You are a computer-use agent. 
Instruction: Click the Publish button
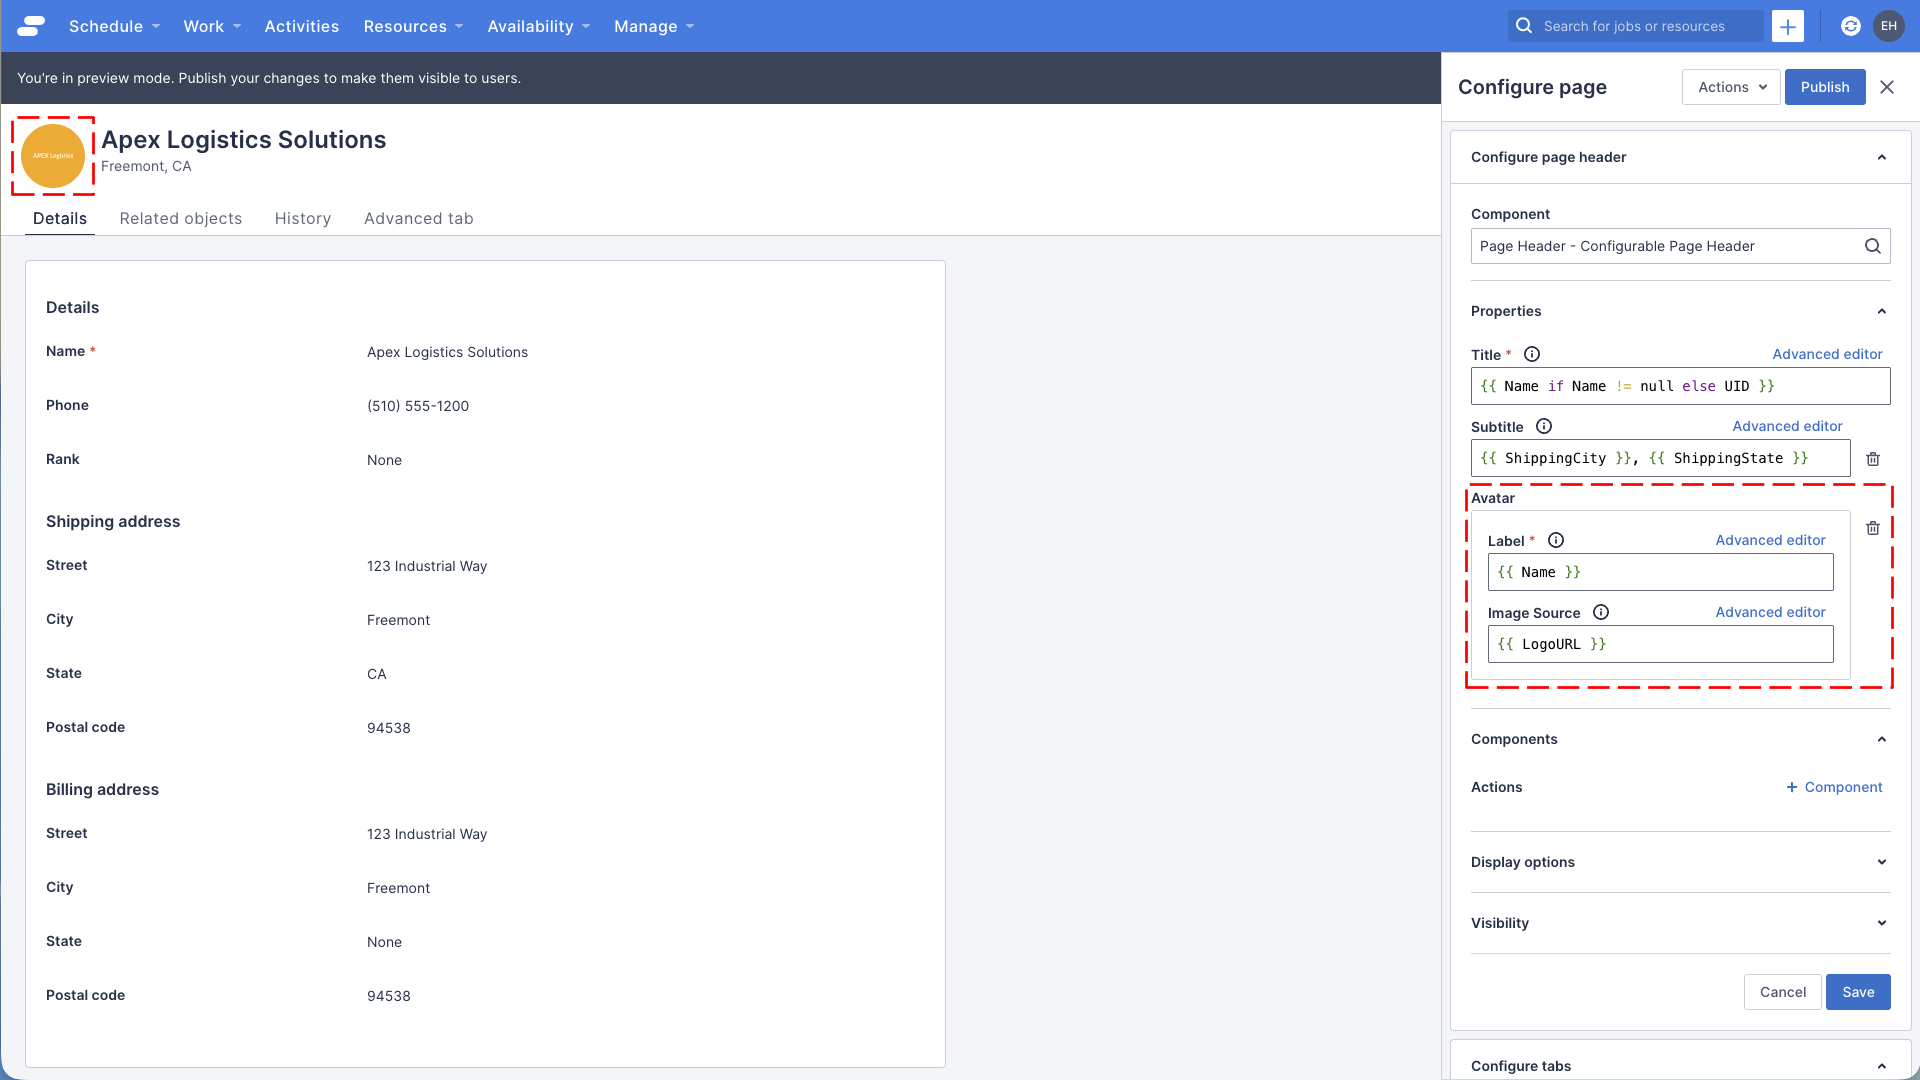point(1824,87)
